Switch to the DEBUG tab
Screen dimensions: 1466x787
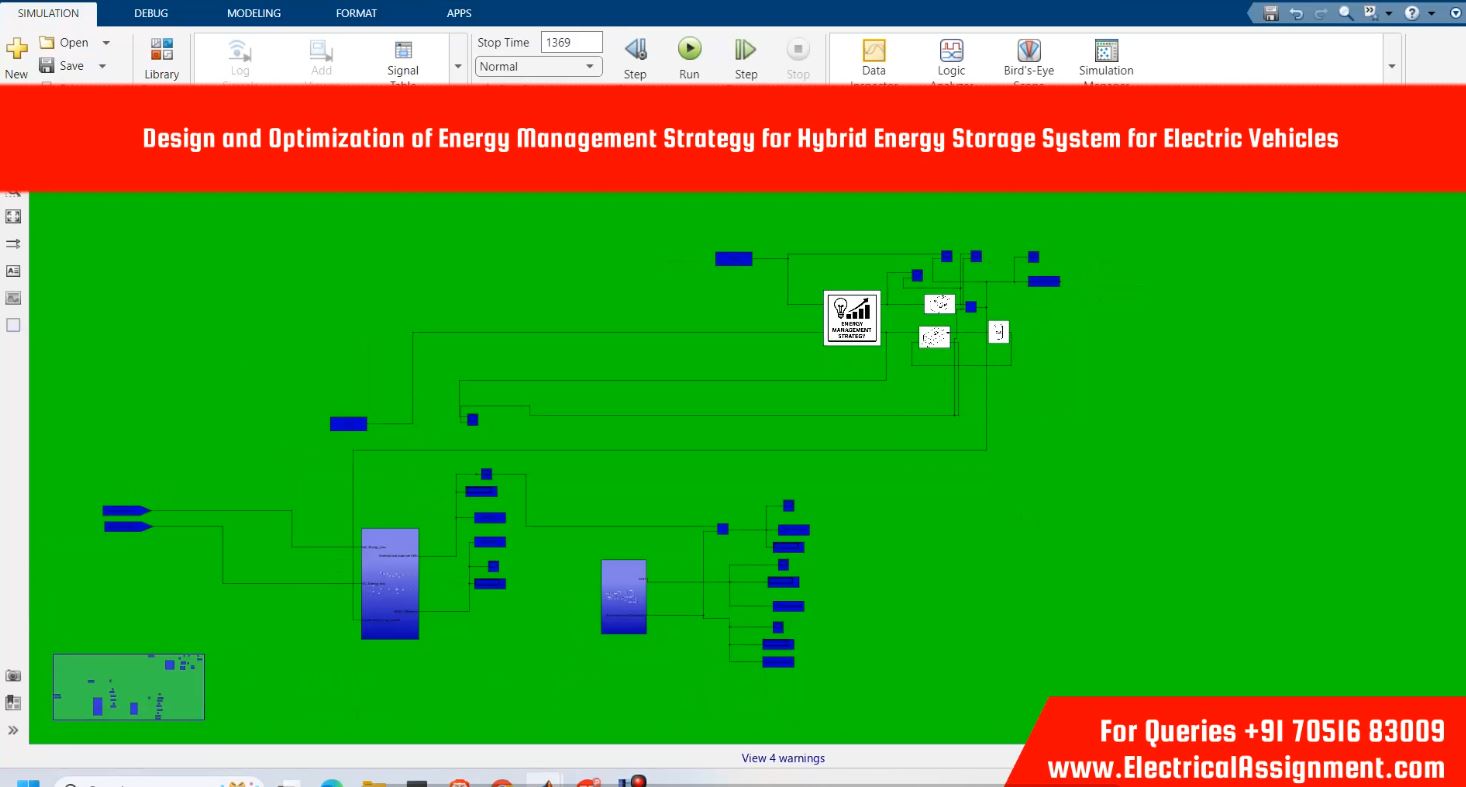click(151, 13)
